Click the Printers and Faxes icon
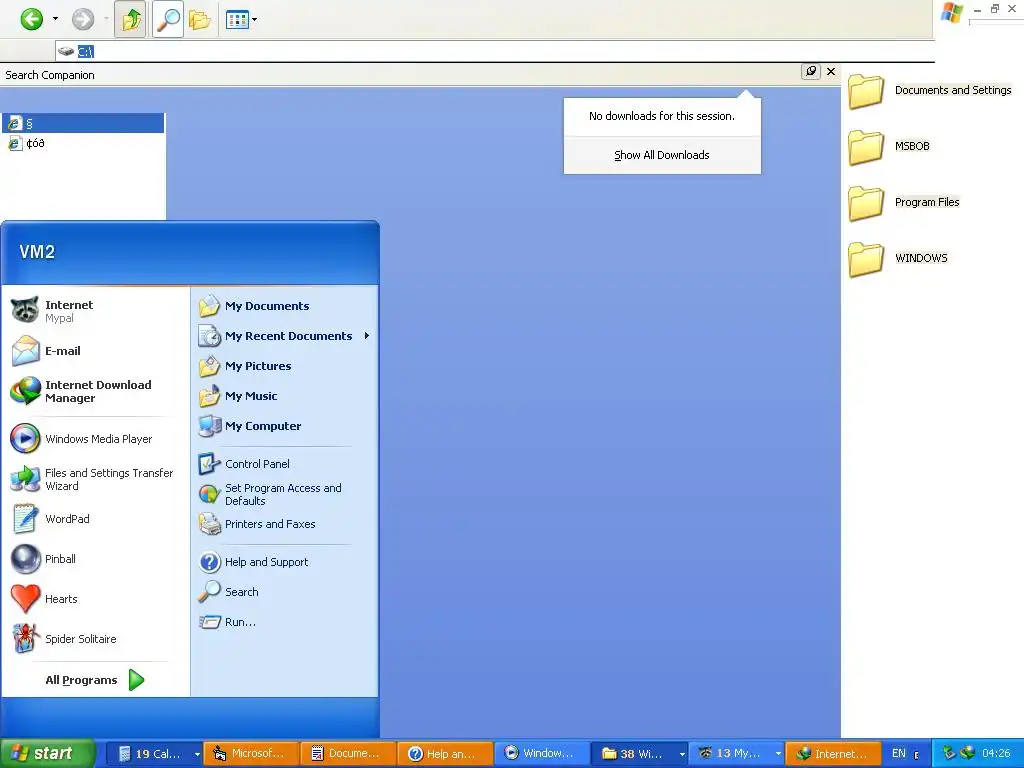This screenshot has height=768, width=1024. point(210,524)
